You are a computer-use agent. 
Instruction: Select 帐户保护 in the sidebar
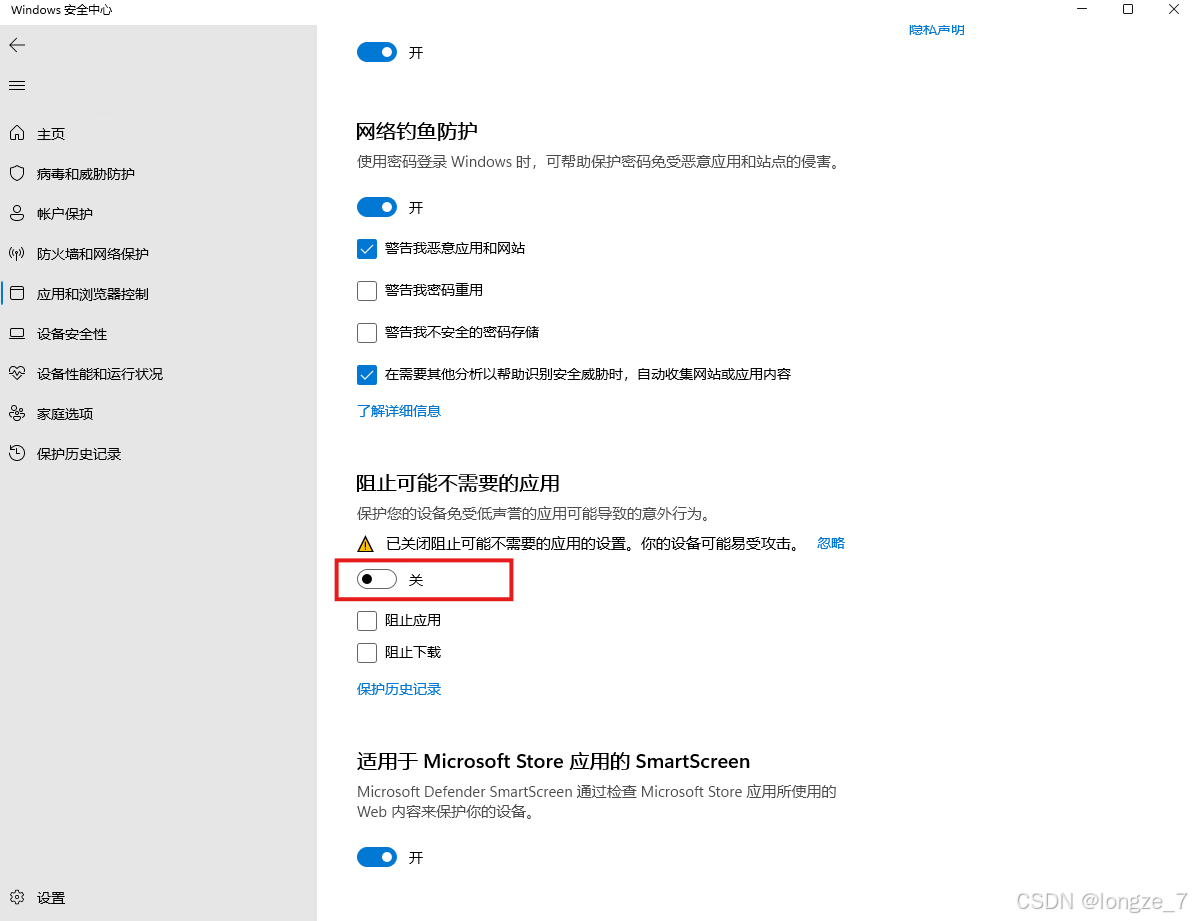pos(65,214)
